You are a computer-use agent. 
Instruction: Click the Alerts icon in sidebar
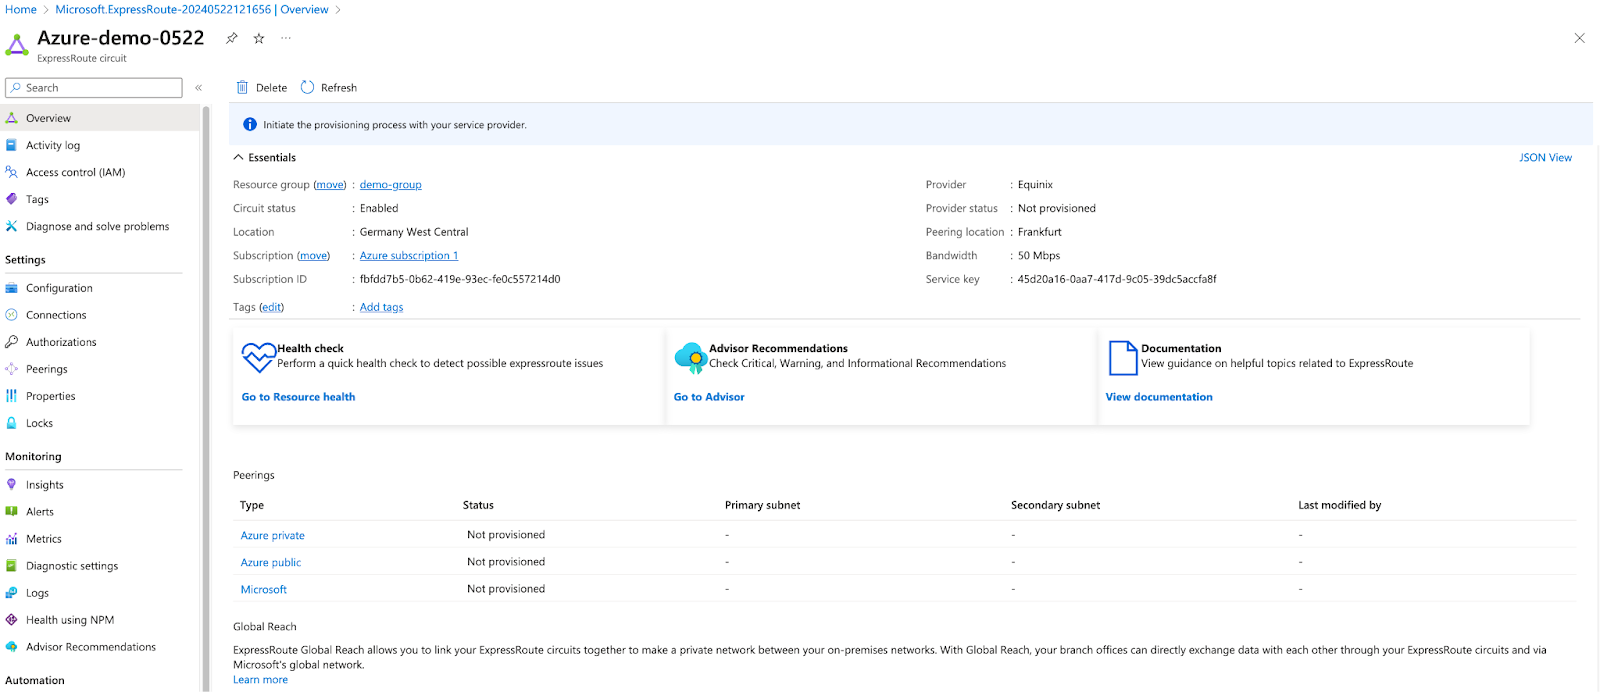12,512
